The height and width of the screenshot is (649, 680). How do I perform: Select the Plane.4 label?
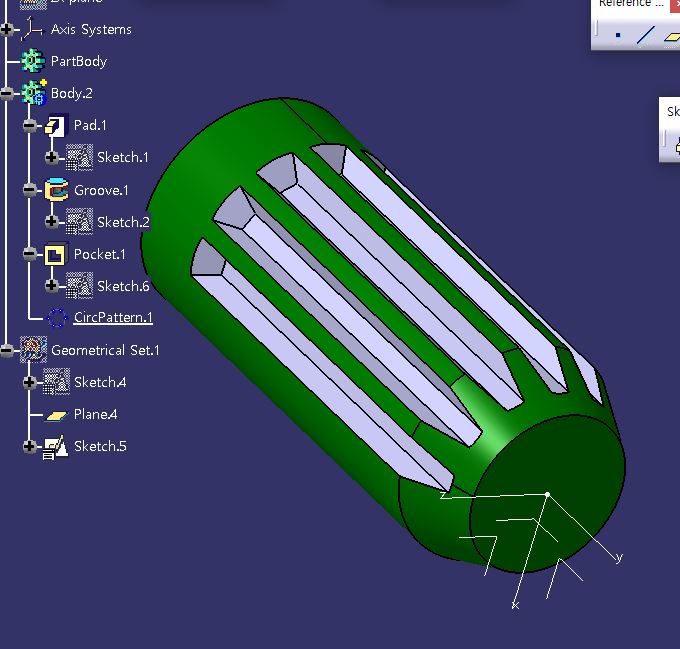click(95, 414)
